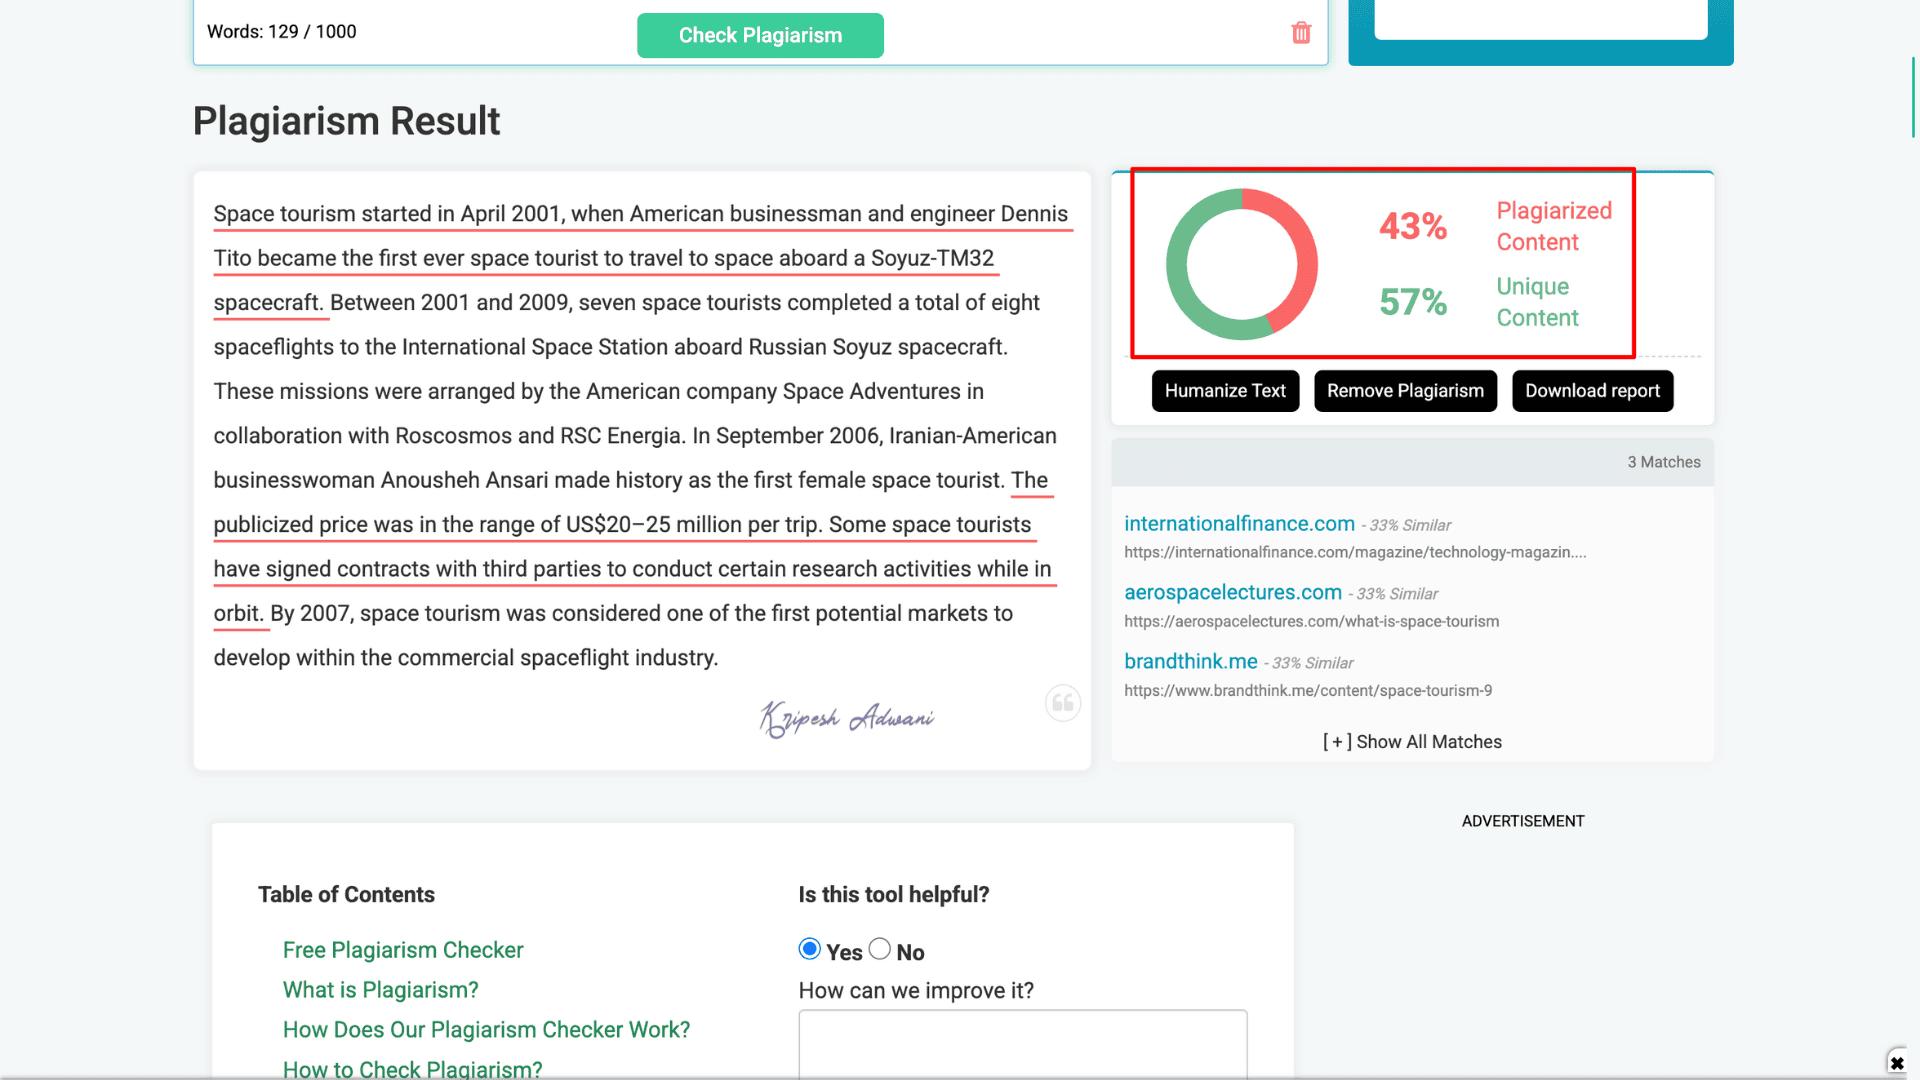Expand Show All Matches
This screenshot has width=1920, height=1080.
(x=1412, y=742)
